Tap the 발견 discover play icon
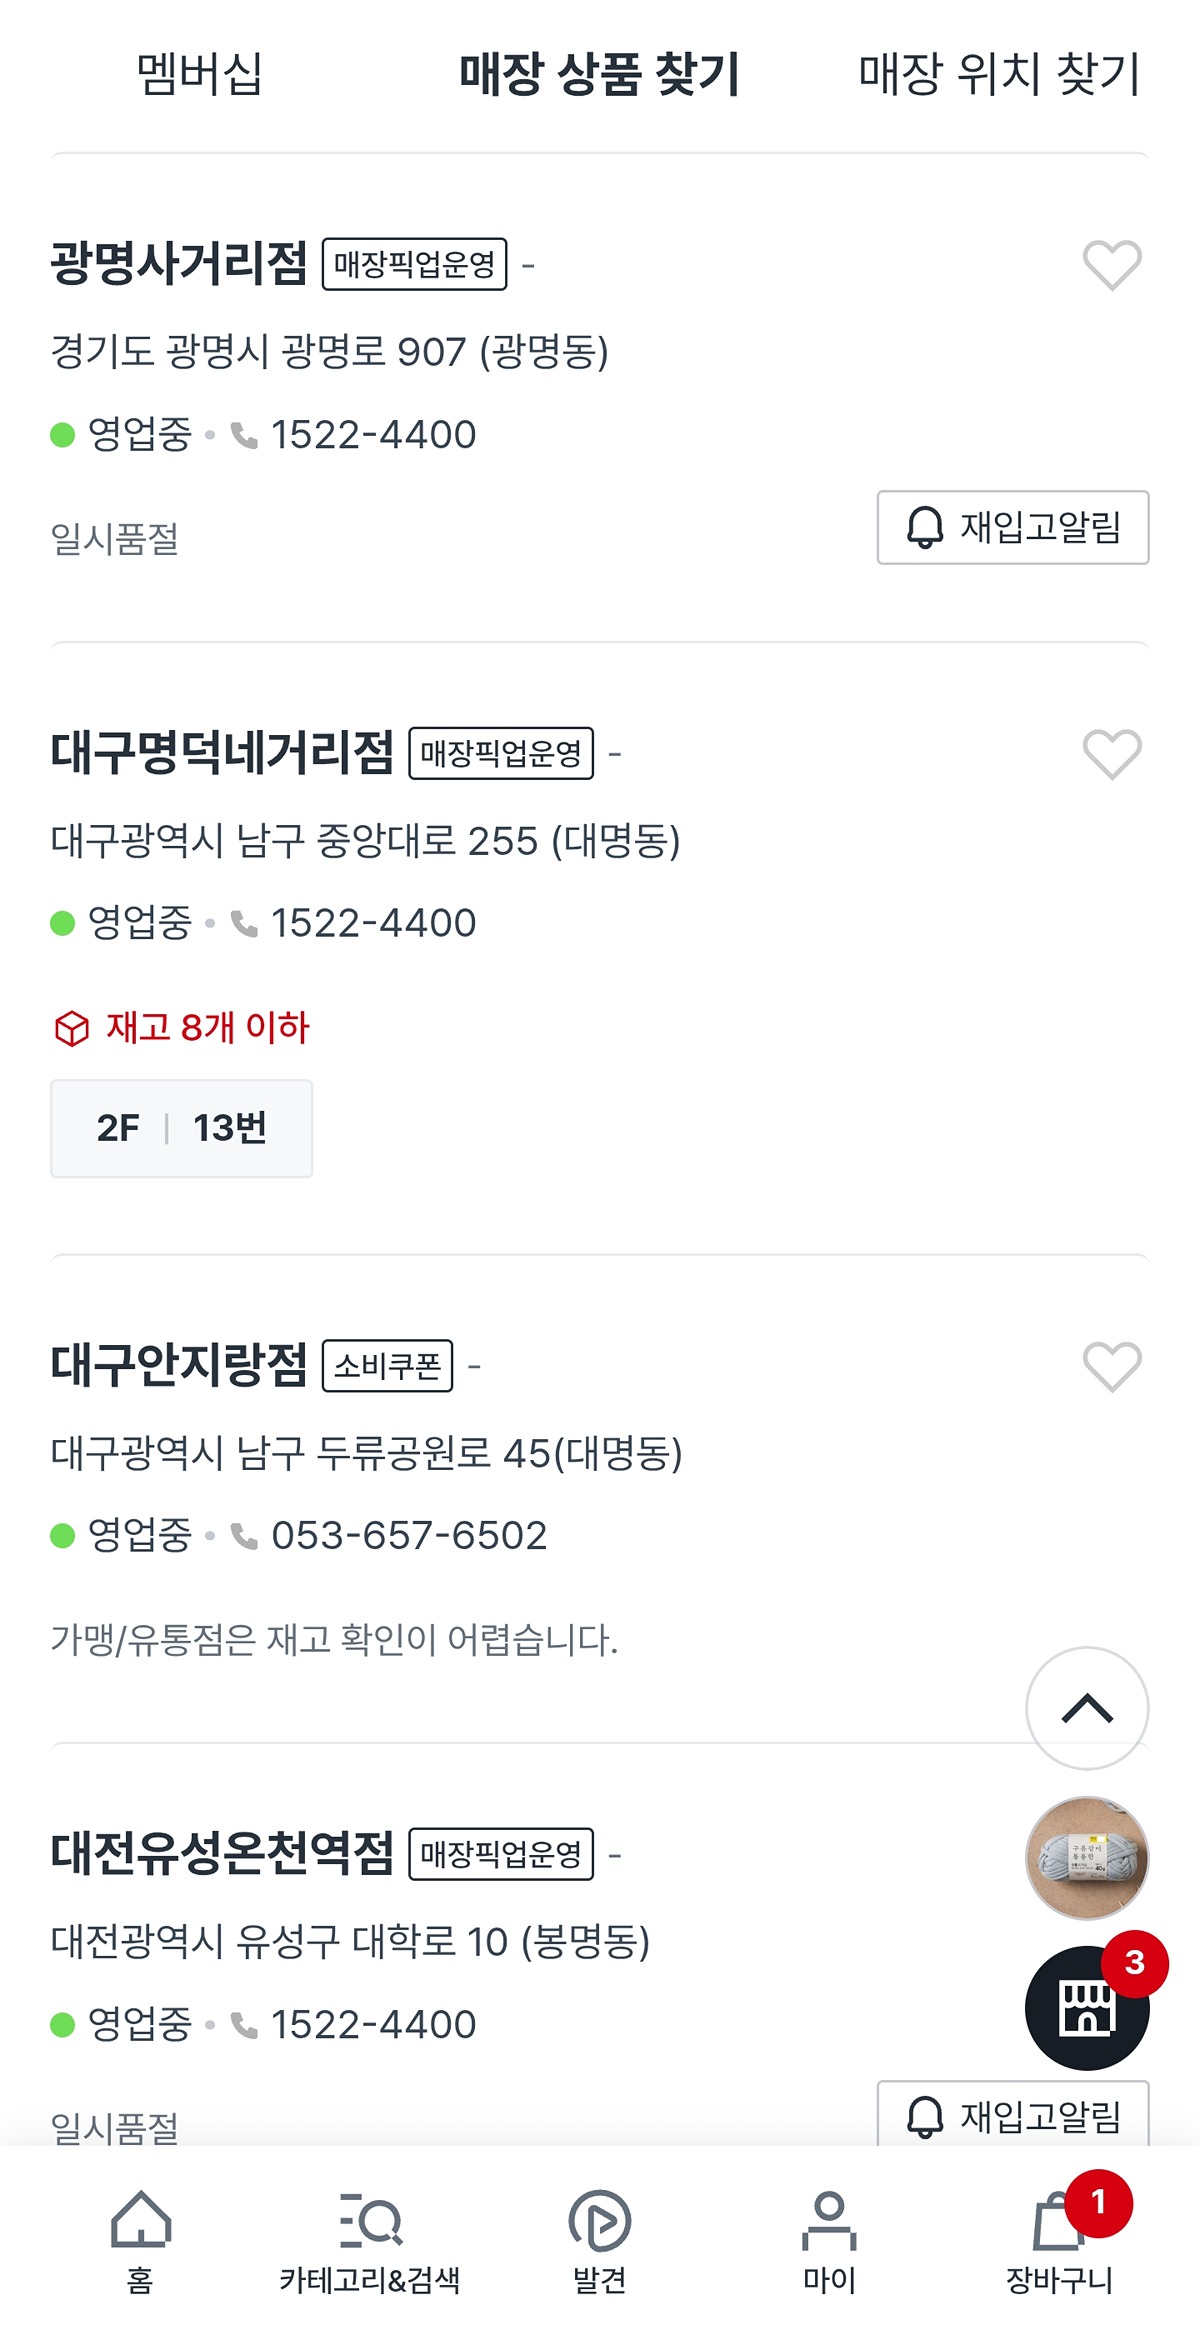 pyautogui.click(x=599, y=2222)
